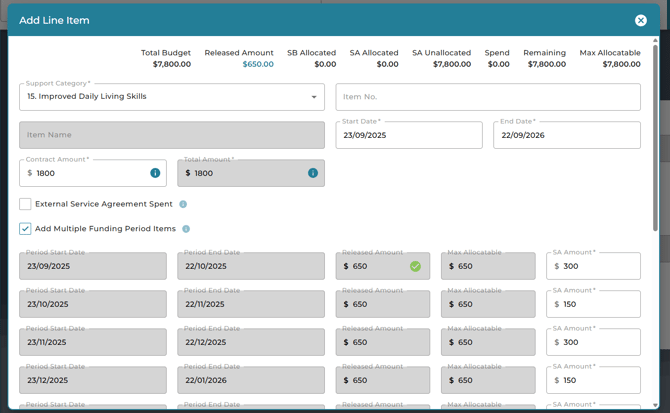Click the Released Amount $650.00 link
Screen dimensions: 670x413
click(x=258, y=64)
